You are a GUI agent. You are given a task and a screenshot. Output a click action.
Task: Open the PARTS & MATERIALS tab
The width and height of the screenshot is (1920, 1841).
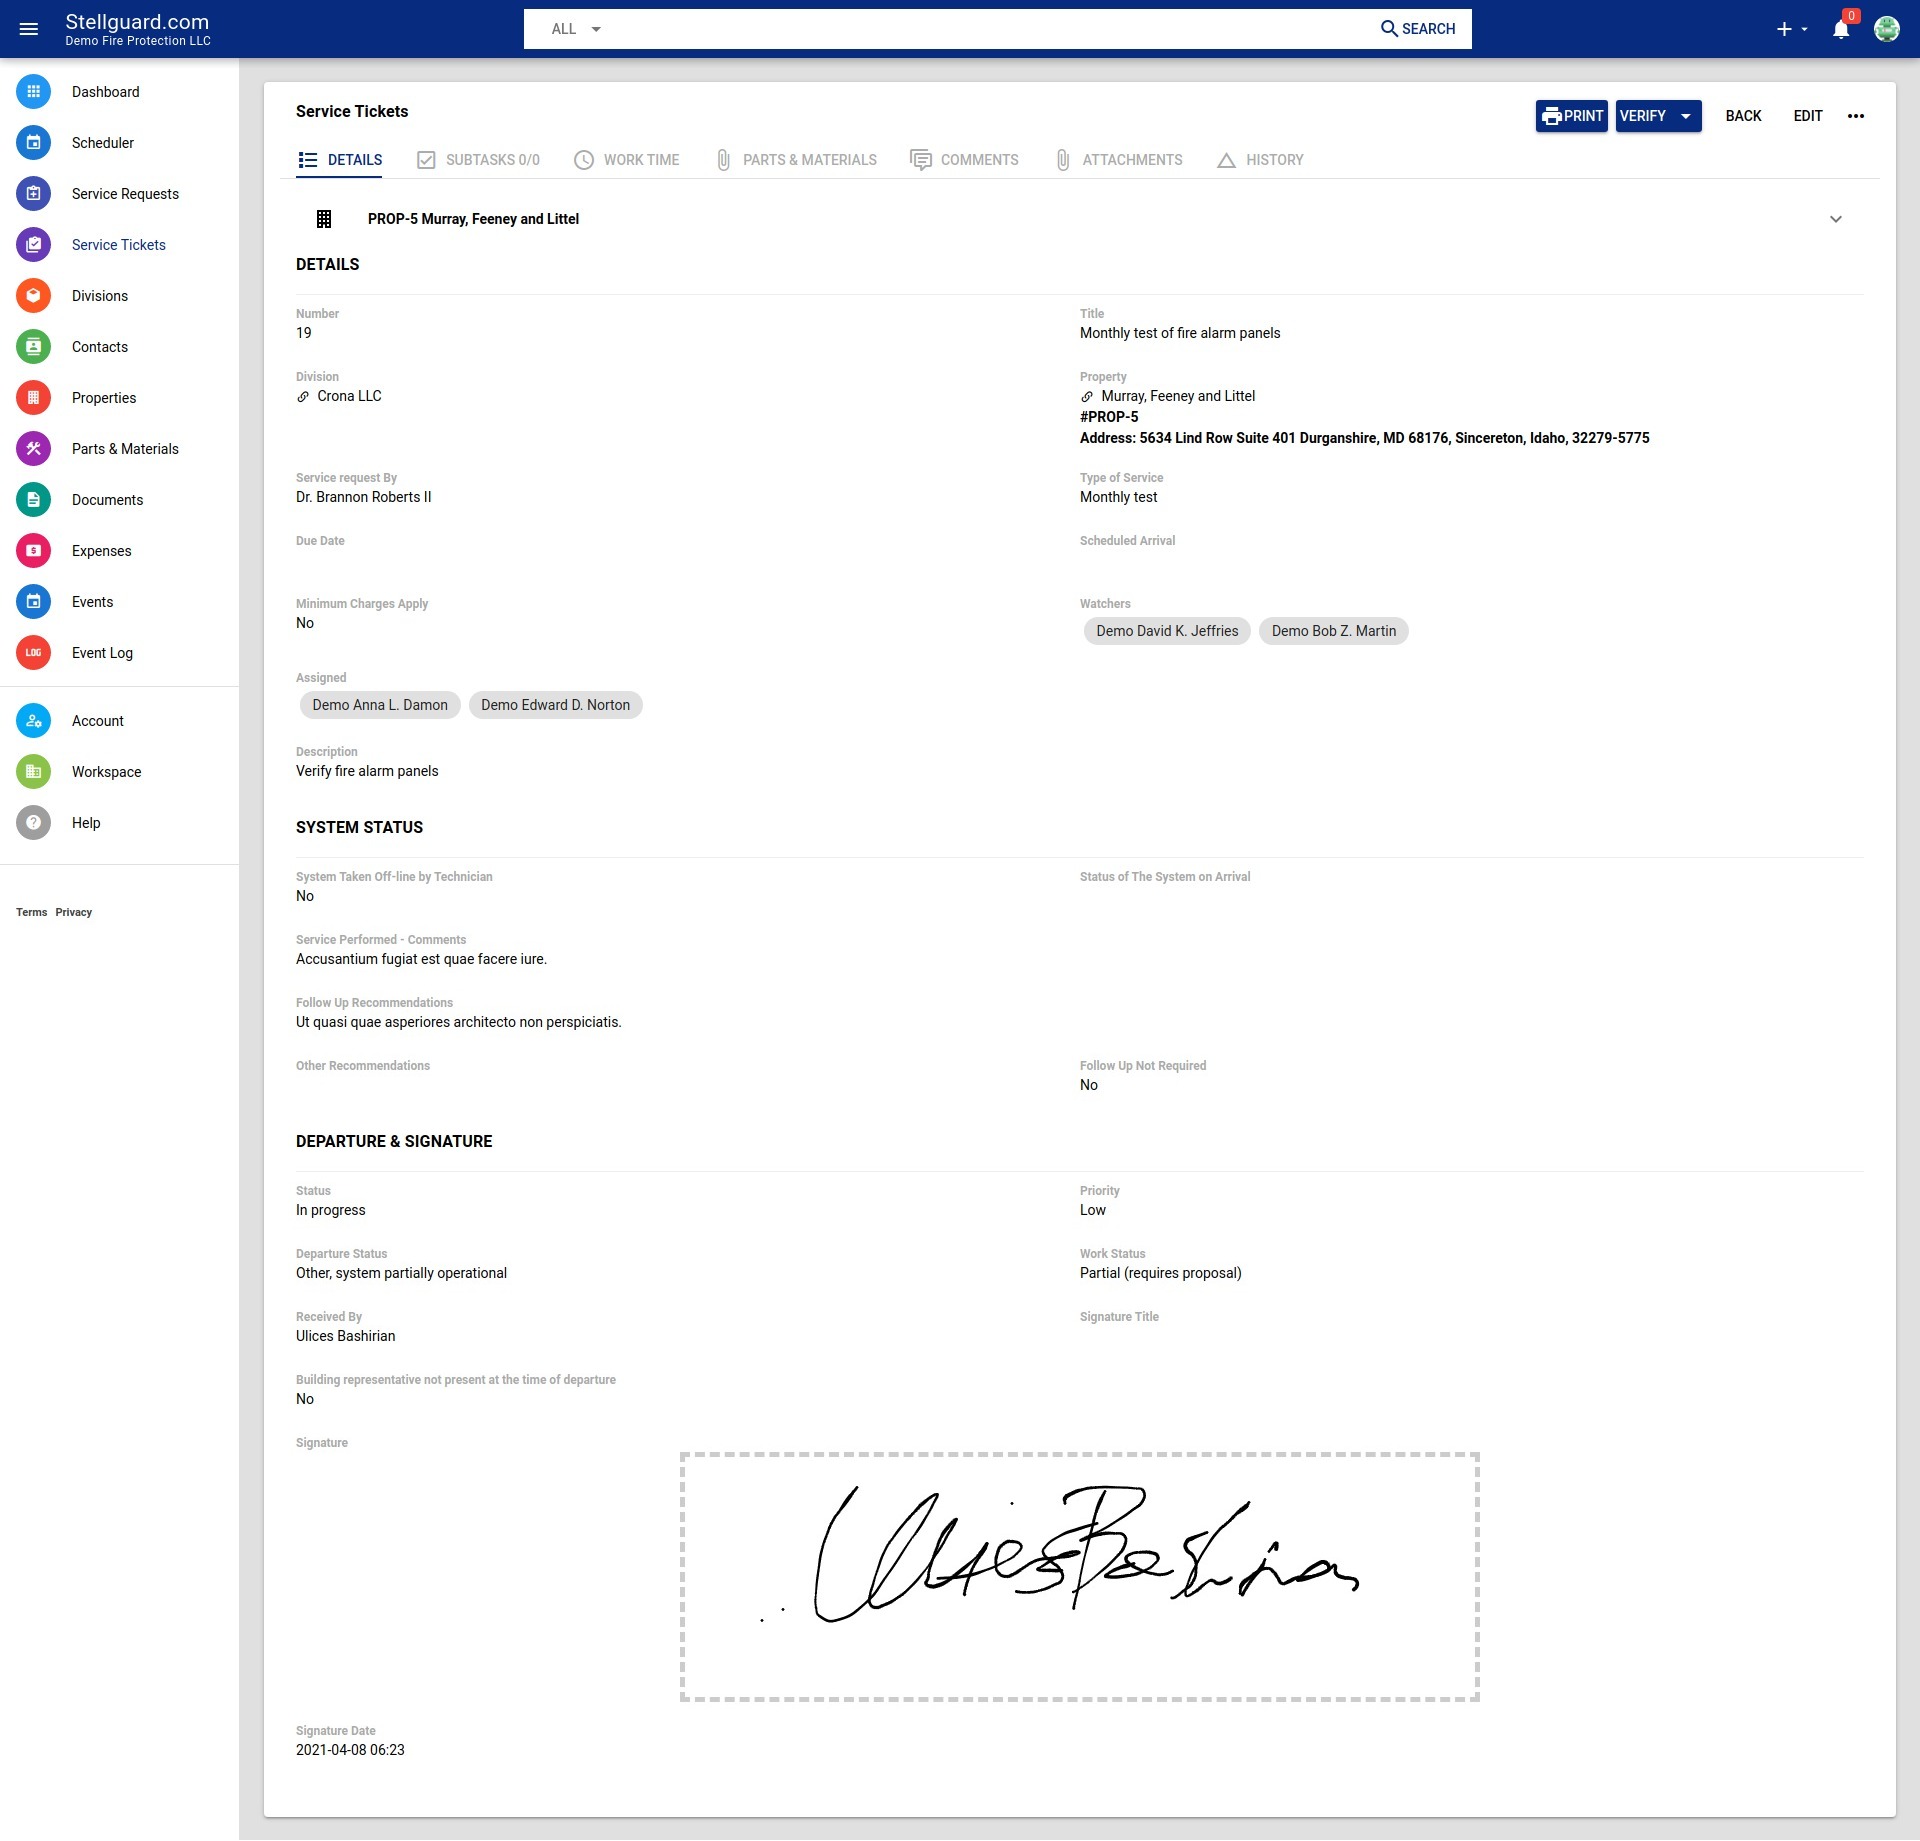point(796,160)
